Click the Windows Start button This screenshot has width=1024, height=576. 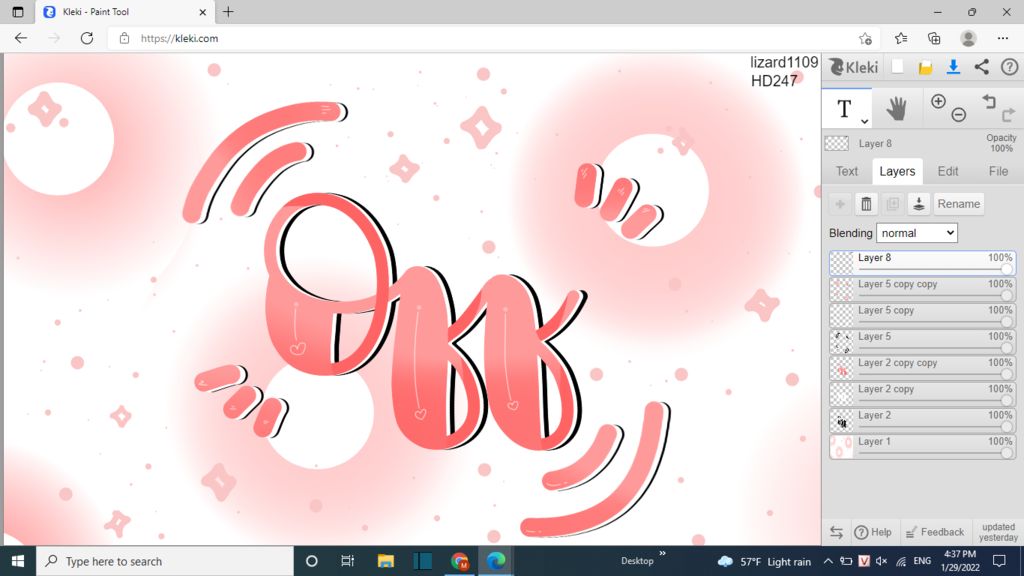[x=18, y=561]
